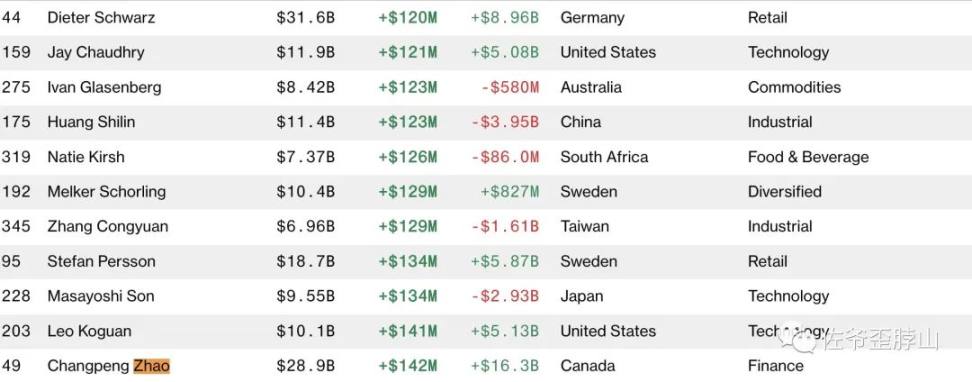Click the -$580M year-to-date change value
The height and width of the screenshot is (382, 972).
click(510, 87)
